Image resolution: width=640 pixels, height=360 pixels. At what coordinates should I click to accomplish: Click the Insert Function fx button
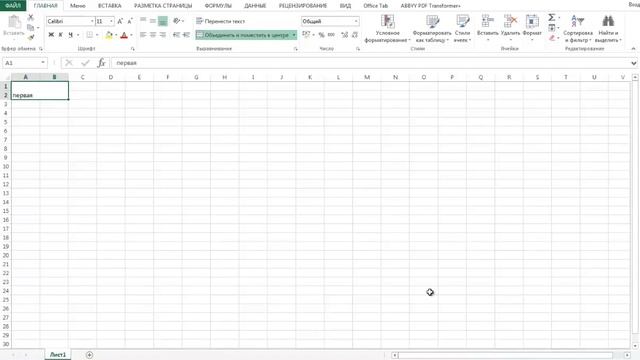coord(101,63)
